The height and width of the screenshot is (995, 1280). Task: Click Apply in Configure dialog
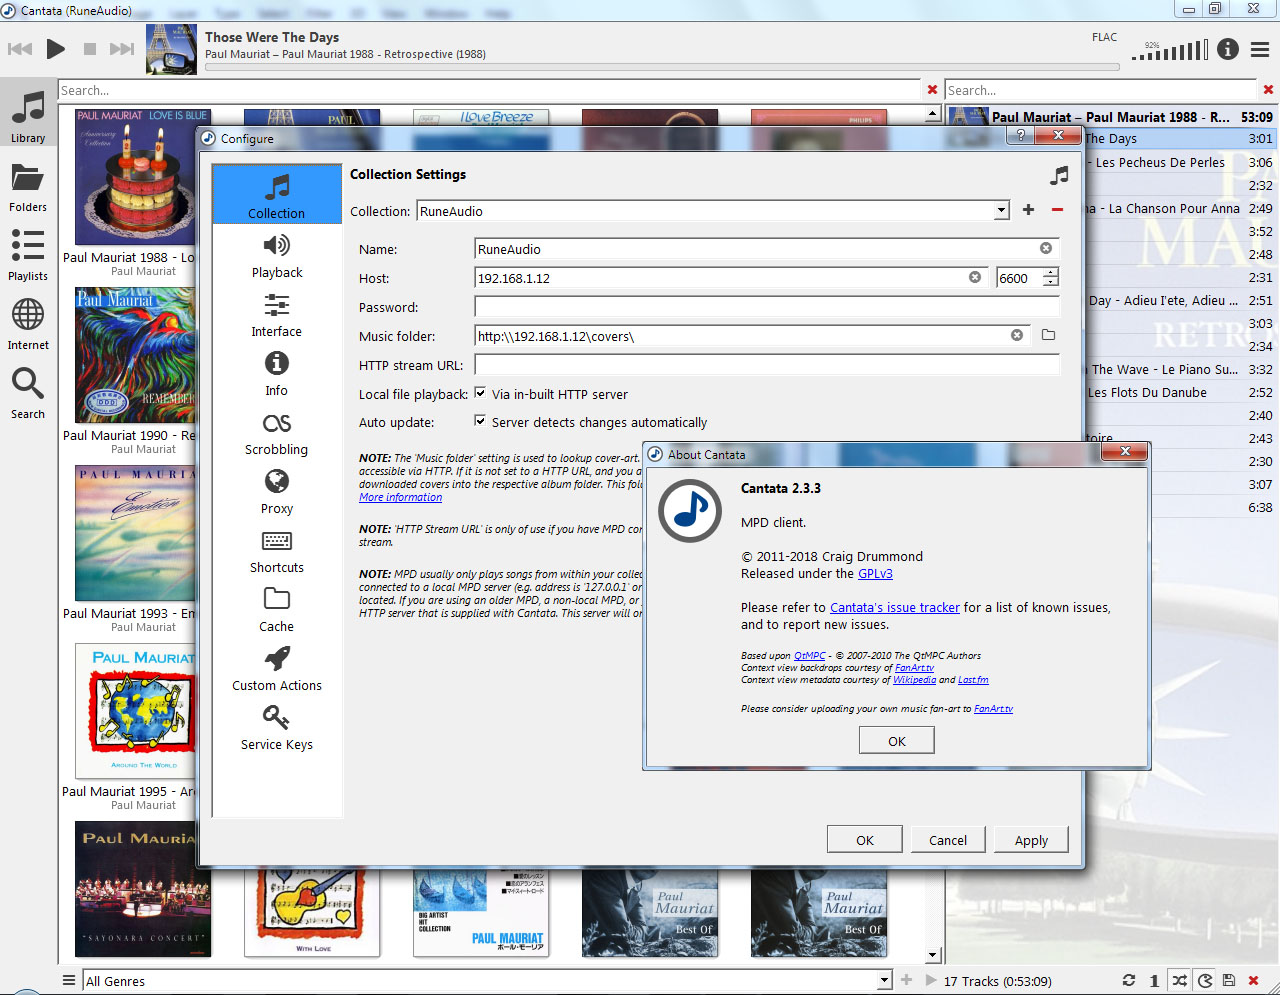click(1031, 840)
